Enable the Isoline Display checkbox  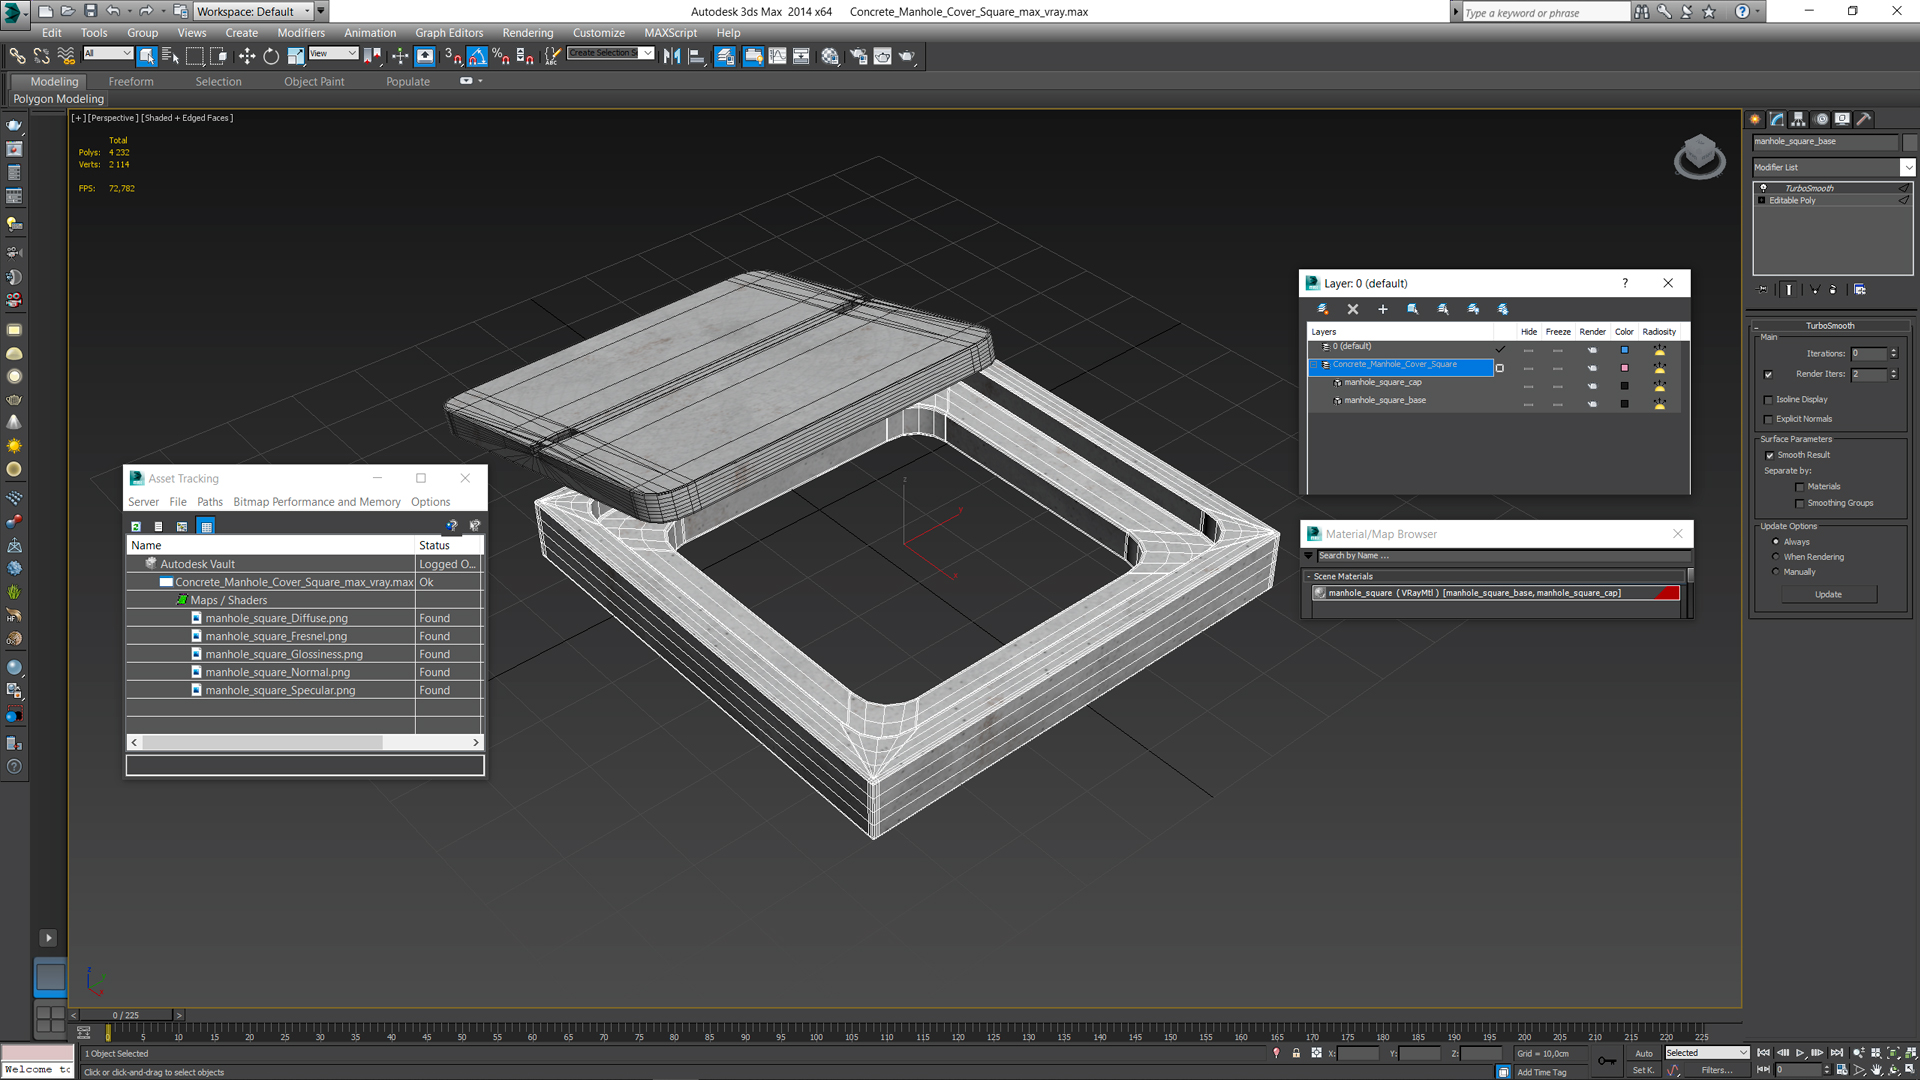click(1768, 400)
